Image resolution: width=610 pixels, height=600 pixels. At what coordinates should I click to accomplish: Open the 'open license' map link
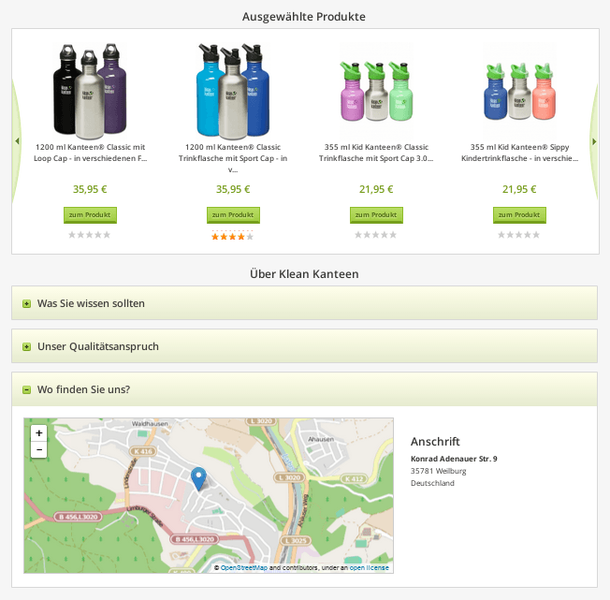pyautogui.click(x=369, y=568)
